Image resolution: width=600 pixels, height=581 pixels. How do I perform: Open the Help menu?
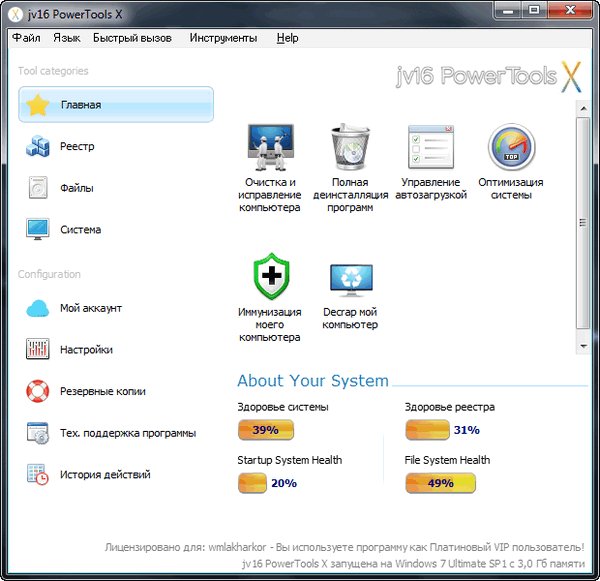click(x=287, y=38)
